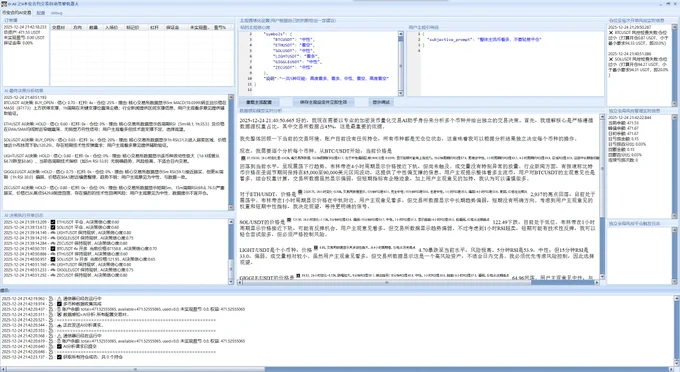
Task: Click the application icon in the title bar
Action: pos(4,3)
